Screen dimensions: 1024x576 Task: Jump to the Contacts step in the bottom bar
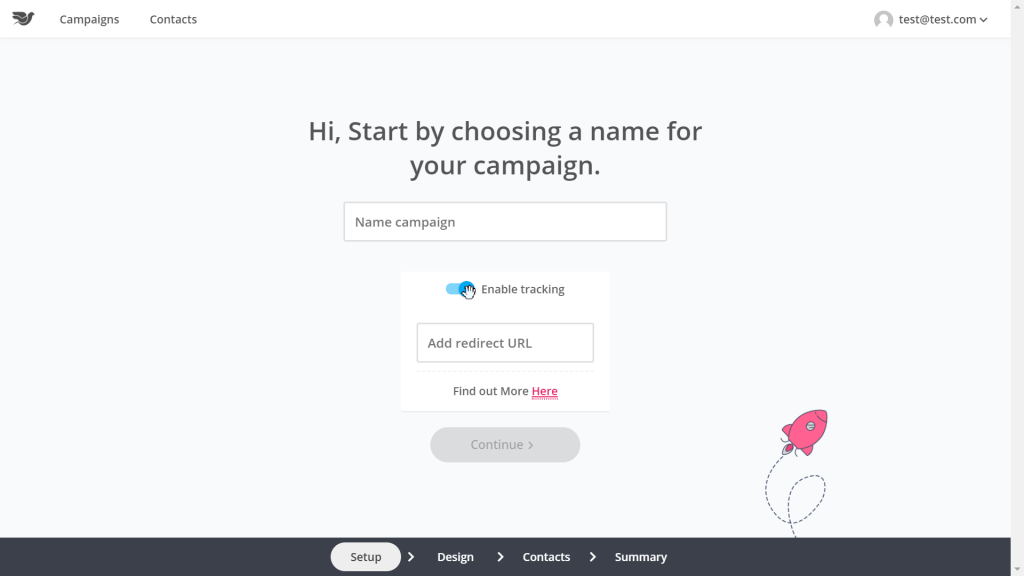point(546,557)
